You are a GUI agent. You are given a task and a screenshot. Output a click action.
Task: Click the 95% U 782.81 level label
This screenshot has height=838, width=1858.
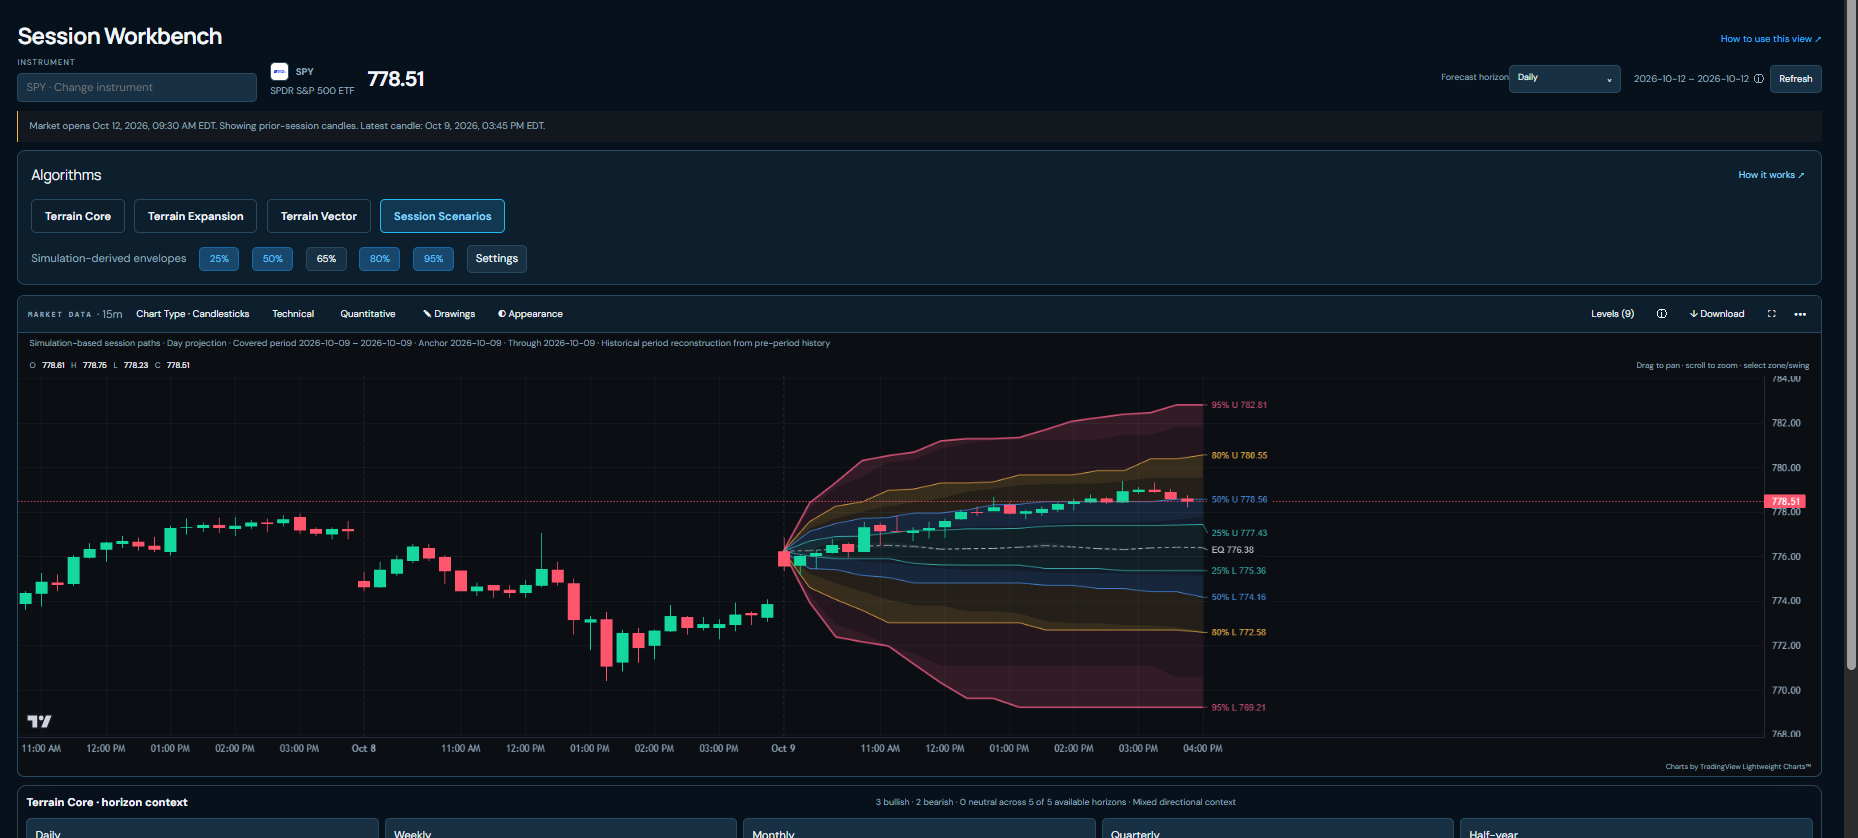pos(1239,405)
